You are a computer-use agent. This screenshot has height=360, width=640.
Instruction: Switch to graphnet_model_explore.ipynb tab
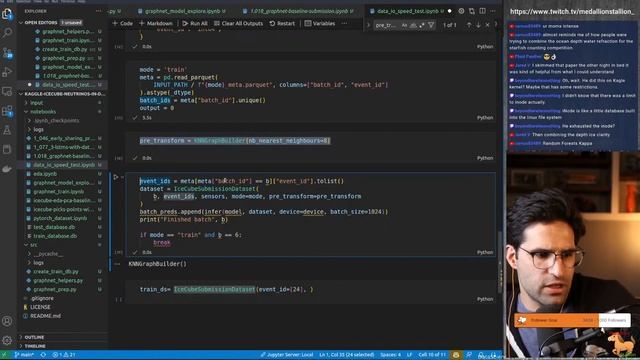[182, 11]
